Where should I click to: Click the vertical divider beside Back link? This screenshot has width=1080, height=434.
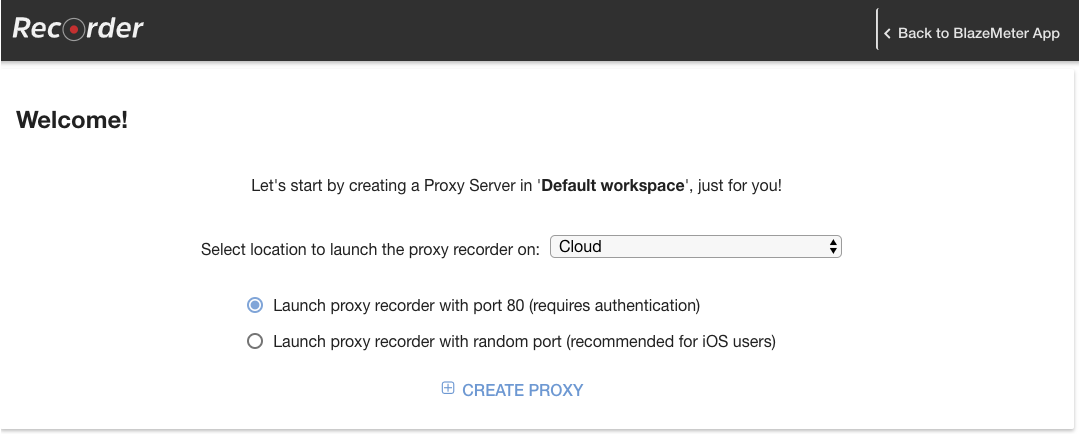[877, 30]
